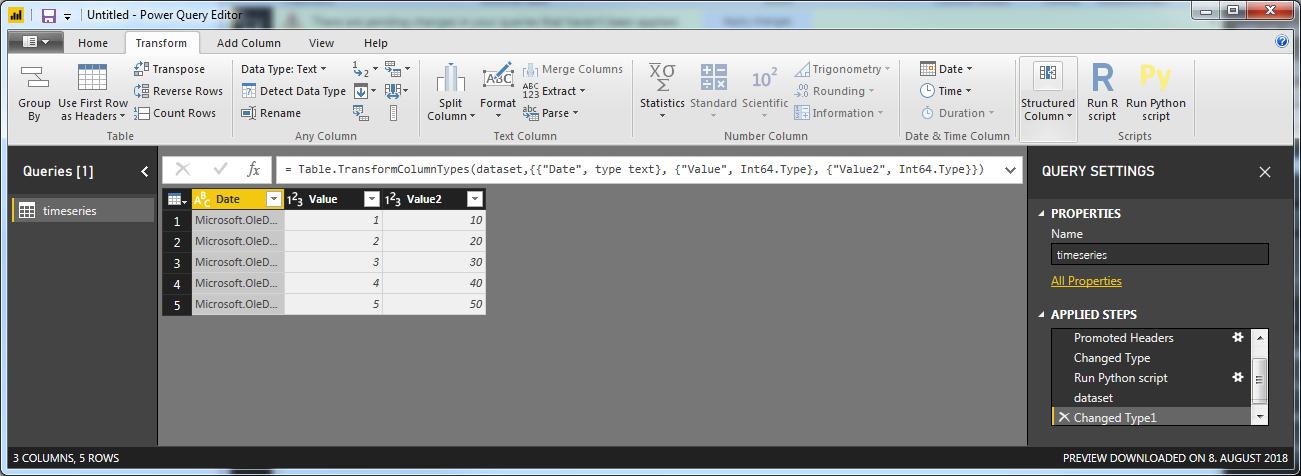Click Run Python script
This screenshot has width=1301, height=476.
coord(1156,93)
